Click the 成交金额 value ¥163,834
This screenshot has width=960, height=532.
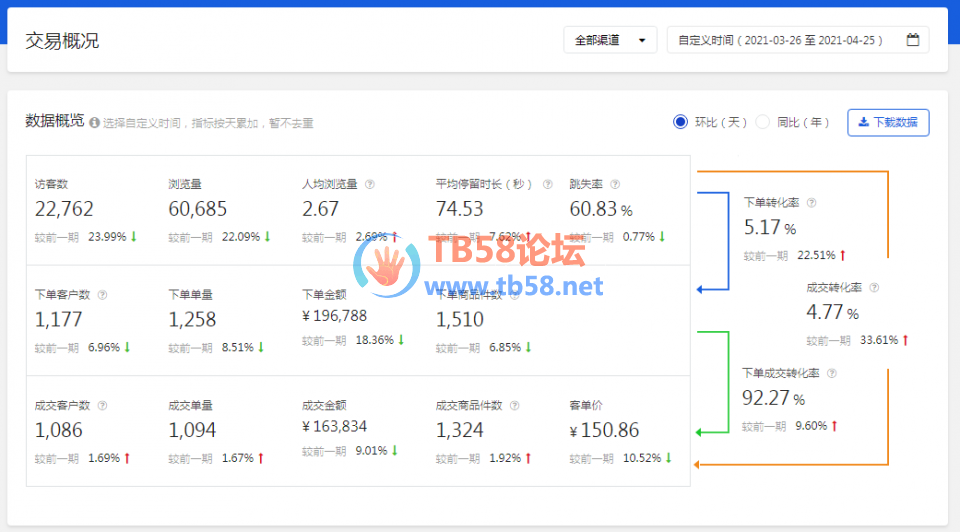coord(334,426)
